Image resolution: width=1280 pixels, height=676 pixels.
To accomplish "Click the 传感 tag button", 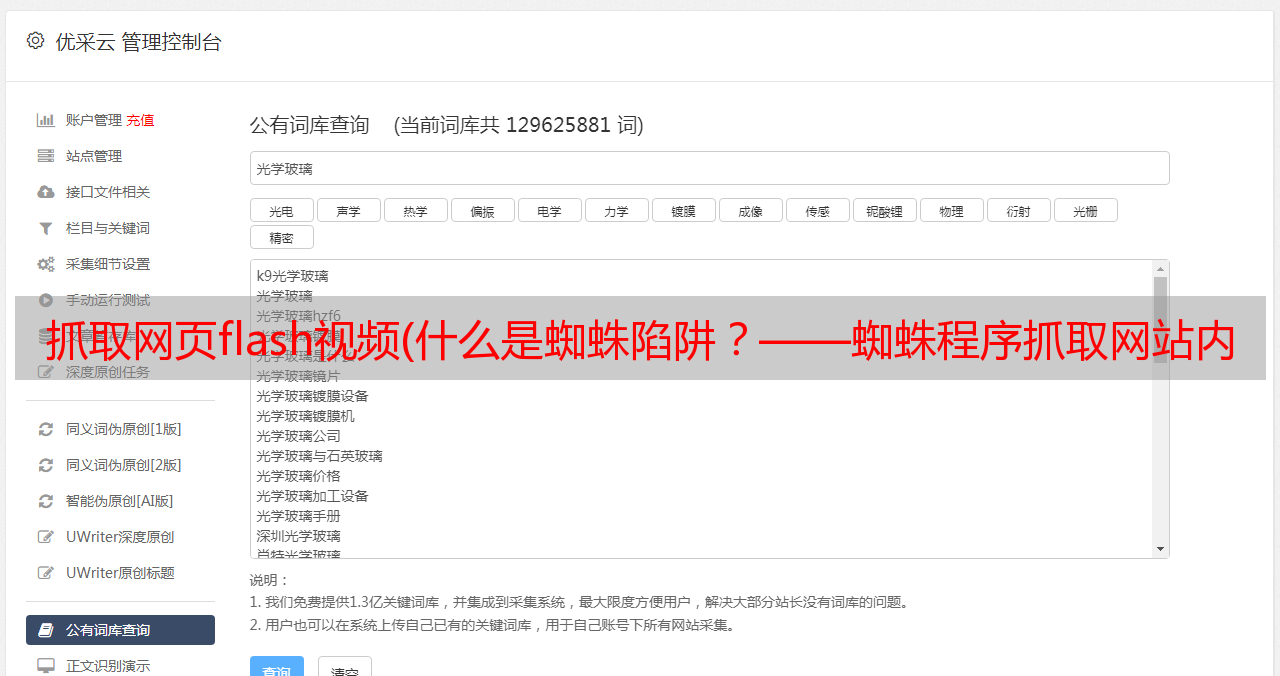I will [817, 210].
